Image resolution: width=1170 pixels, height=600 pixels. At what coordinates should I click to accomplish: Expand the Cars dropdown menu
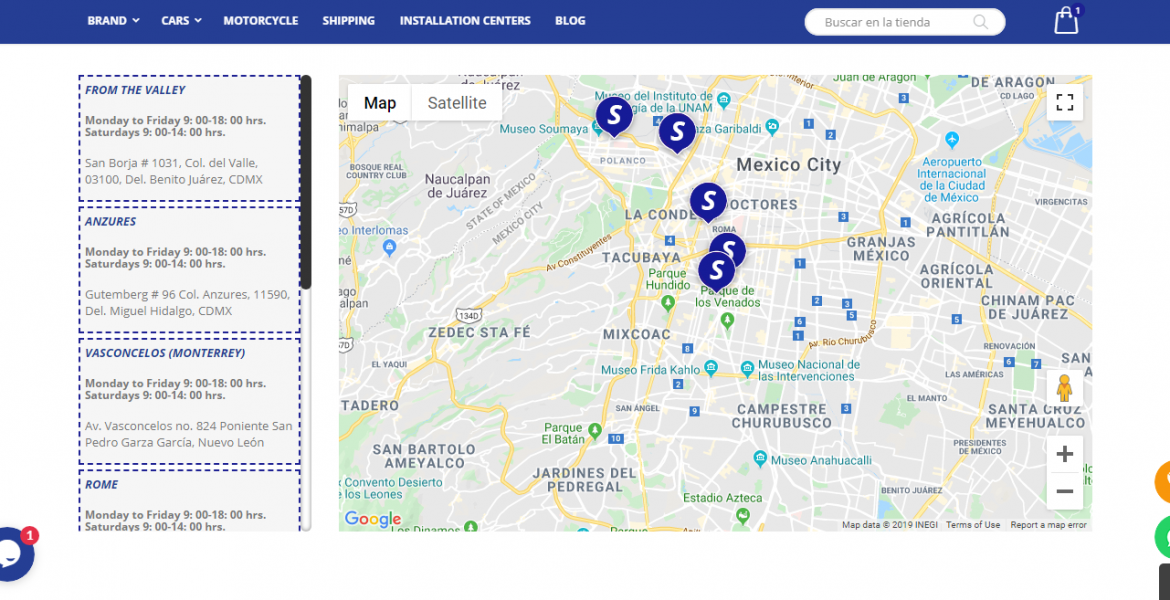181,21
